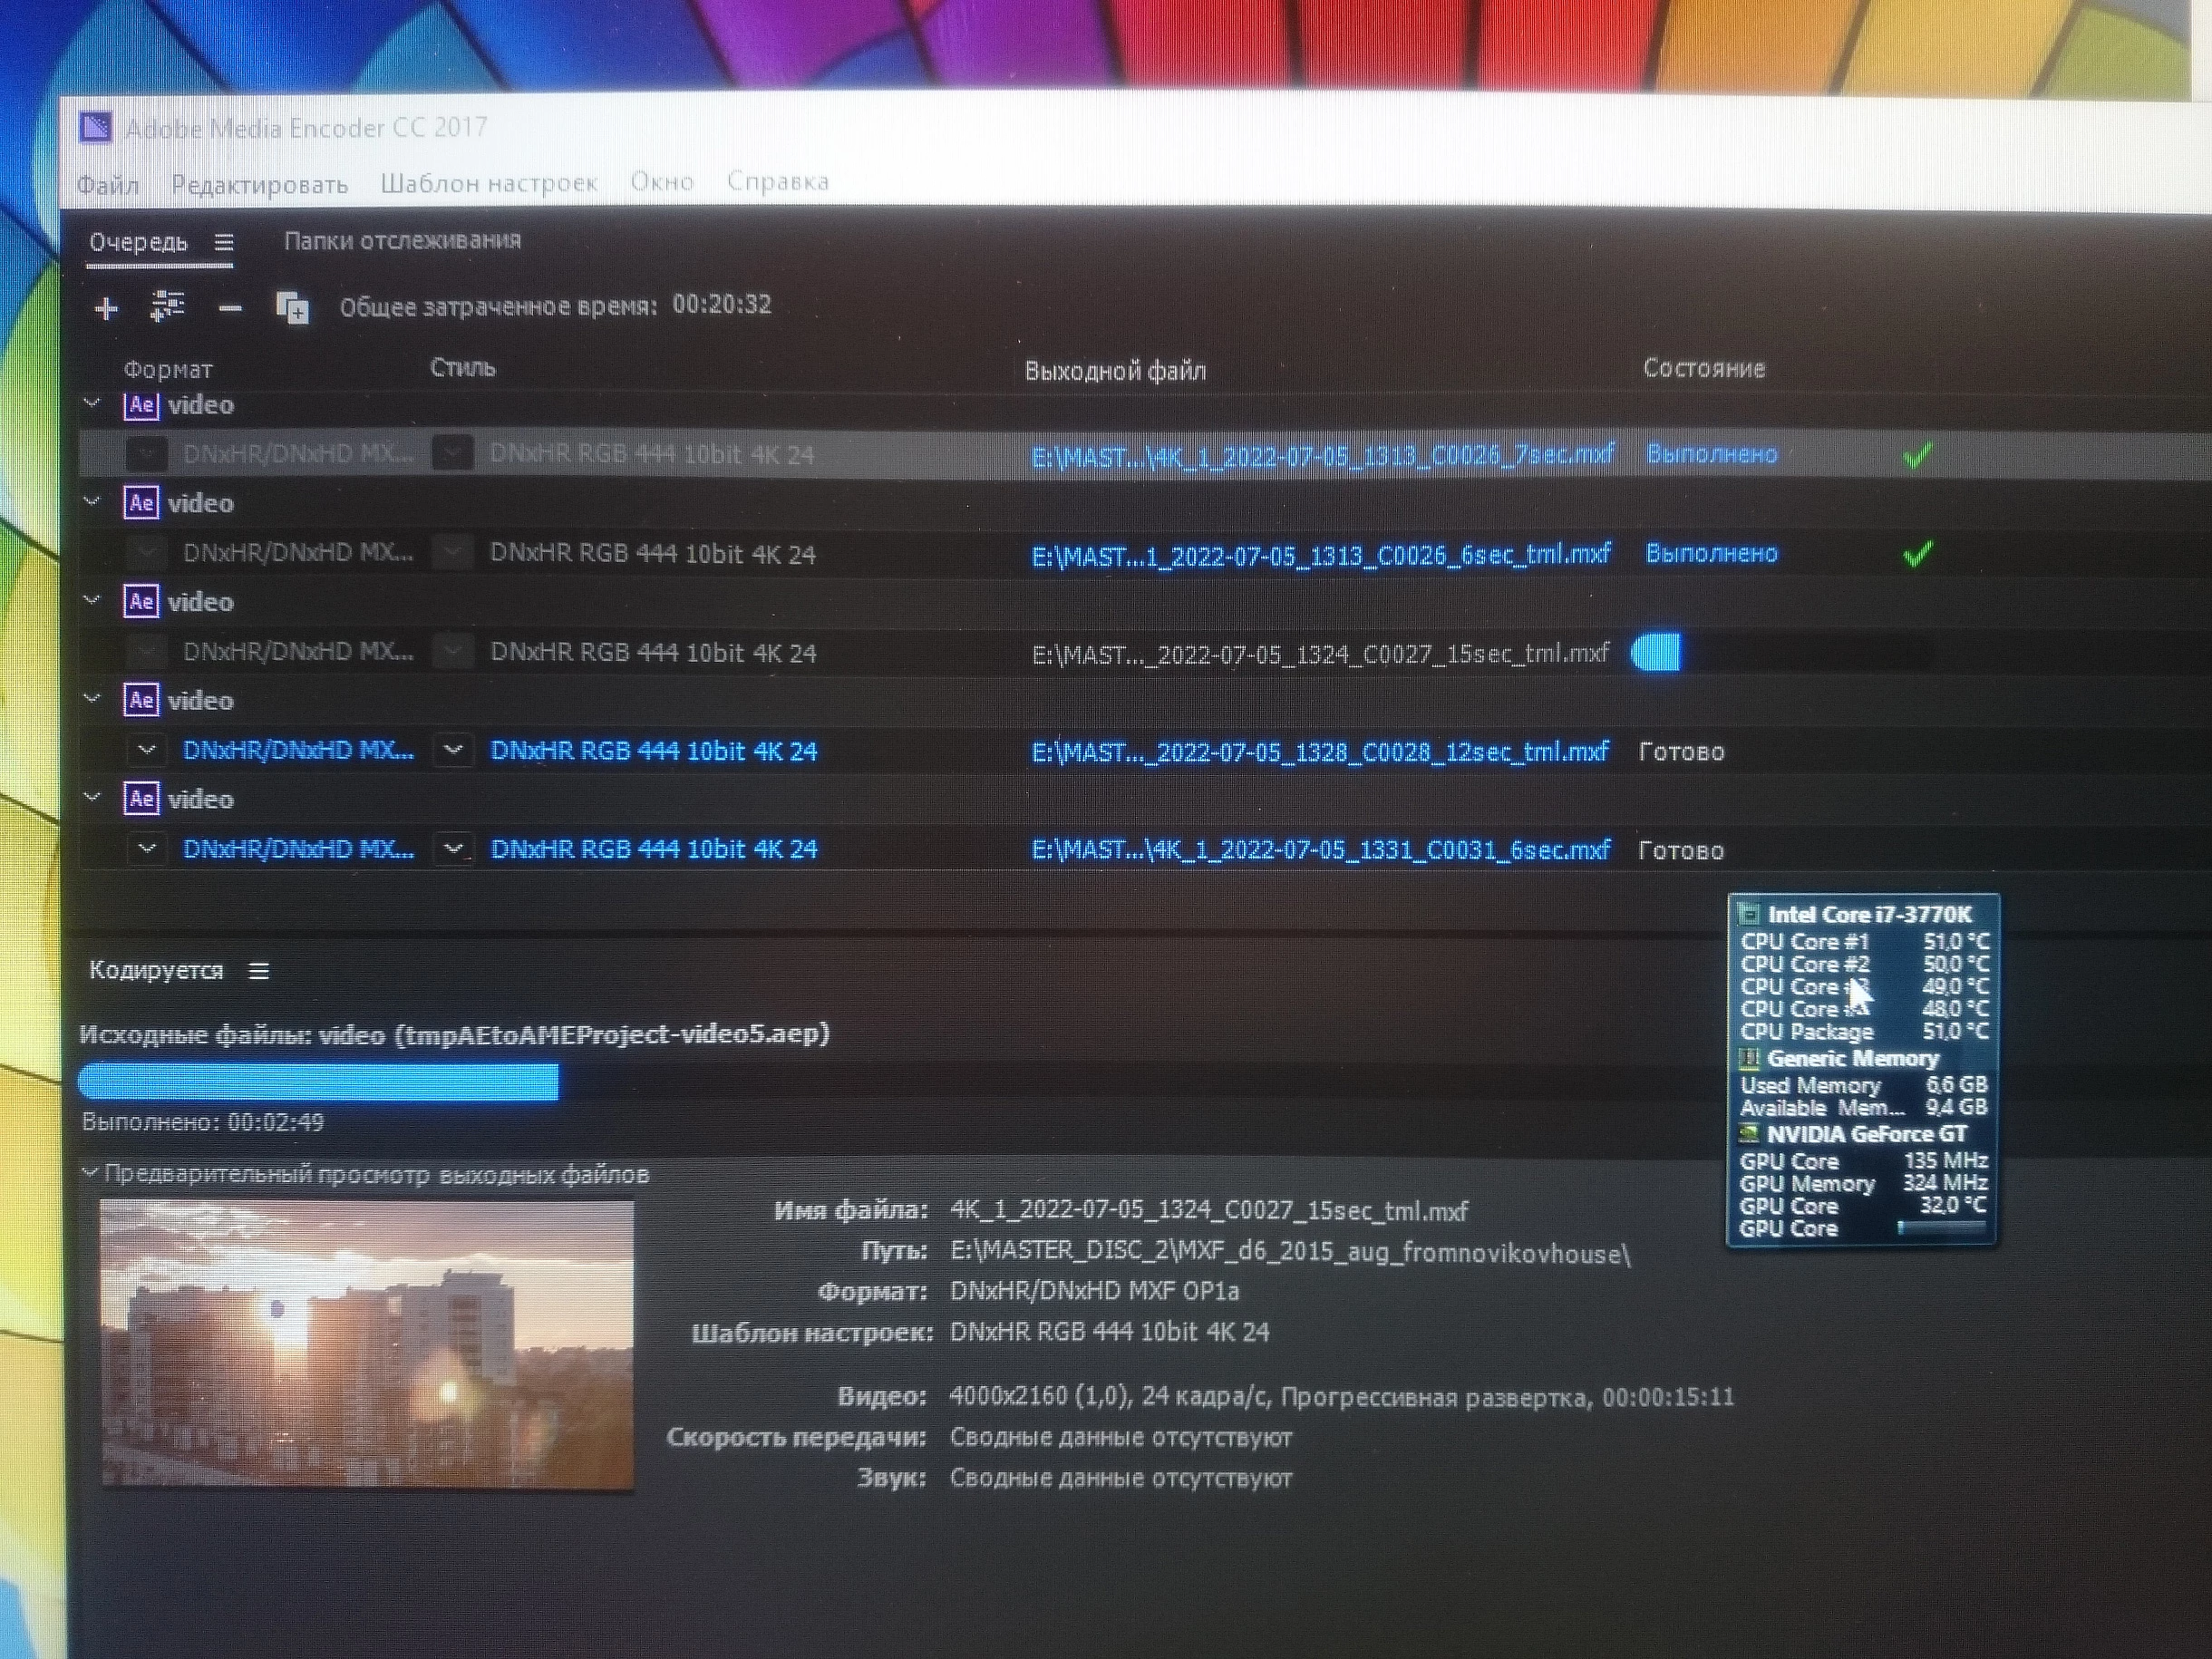Image resolution: width=2212 pixels, height=1659 pixels.
Task: Click the main encoding progress bar
Action: point(318,1082)
